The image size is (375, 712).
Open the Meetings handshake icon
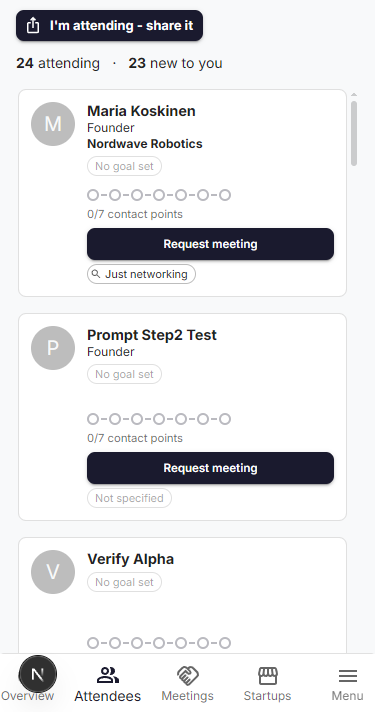(188, 676)
